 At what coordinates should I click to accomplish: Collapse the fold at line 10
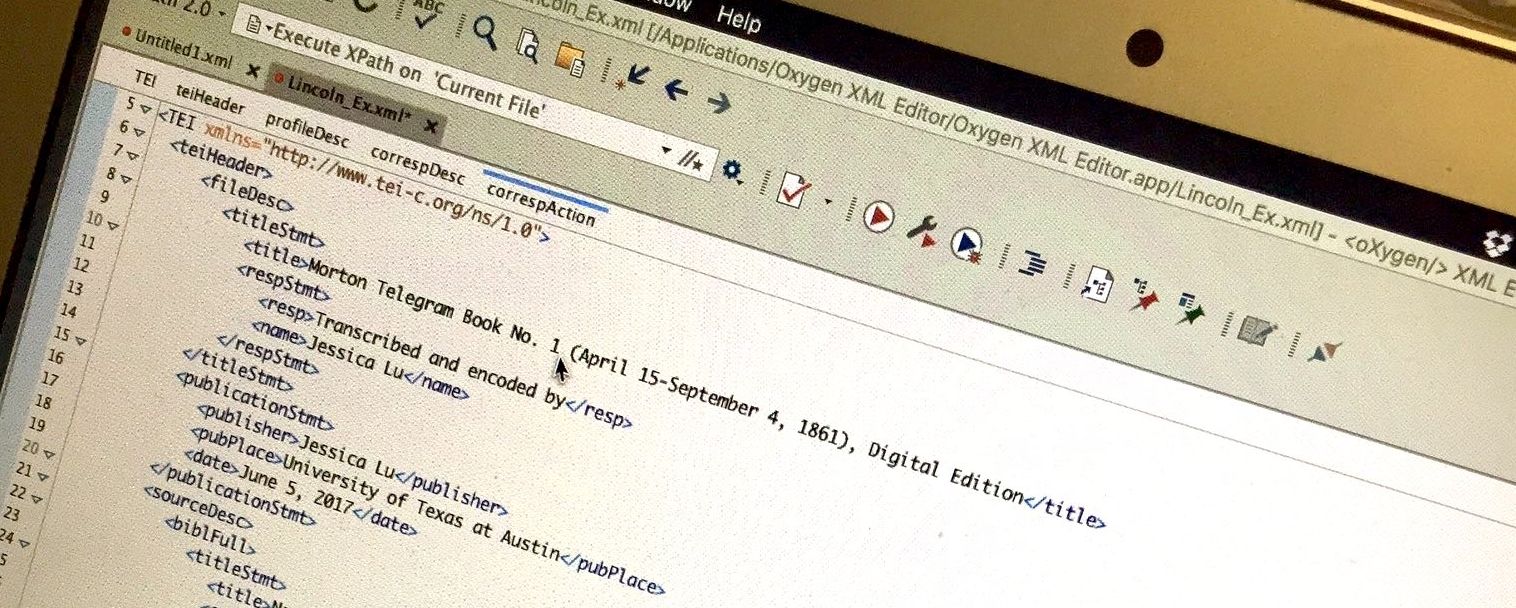pyautogui.click(x=113, y=226)
